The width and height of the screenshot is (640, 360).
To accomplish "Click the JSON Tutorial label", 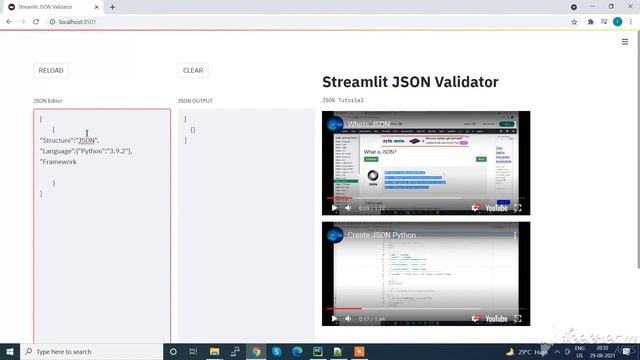I will tap(342, 100).
